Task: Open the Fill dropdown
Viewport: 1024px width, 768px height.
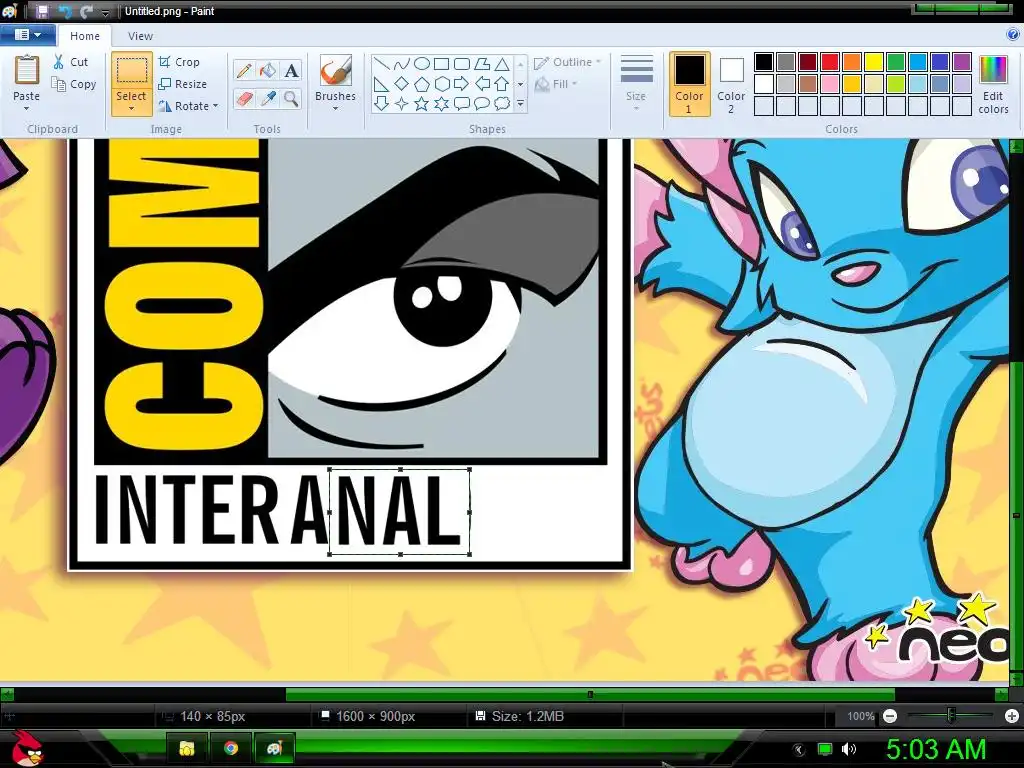Action: point(556,84)
